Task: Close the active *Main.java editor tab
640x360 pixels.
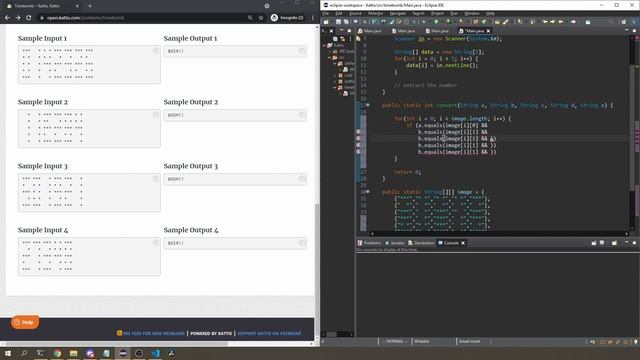Action: pos(488,31)
